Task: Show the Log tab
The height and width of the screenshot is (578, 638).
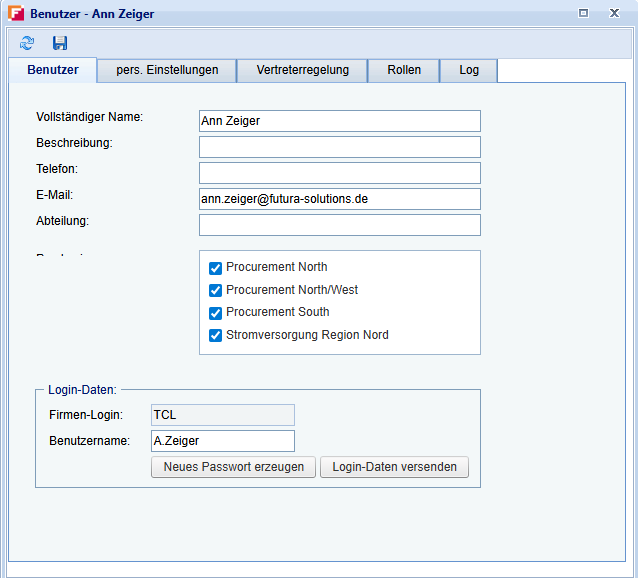Action: (469, 70)
